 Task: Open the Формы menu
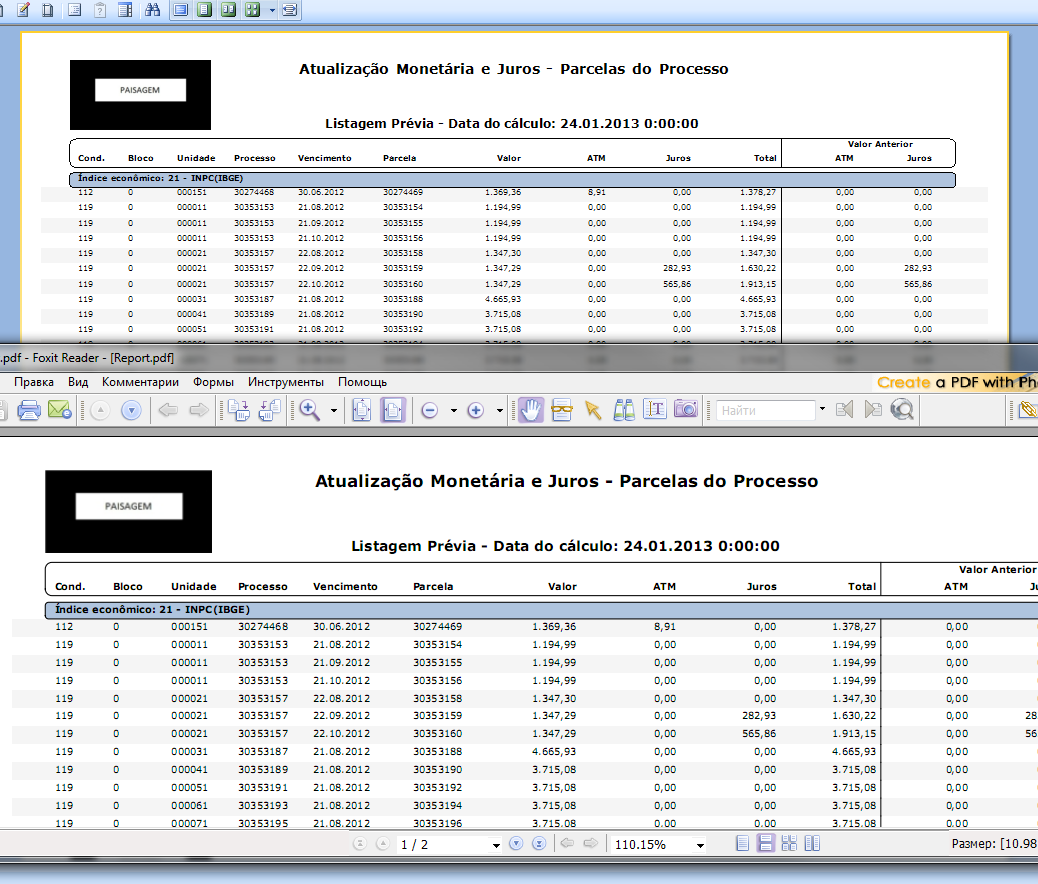tap(213, 382)
